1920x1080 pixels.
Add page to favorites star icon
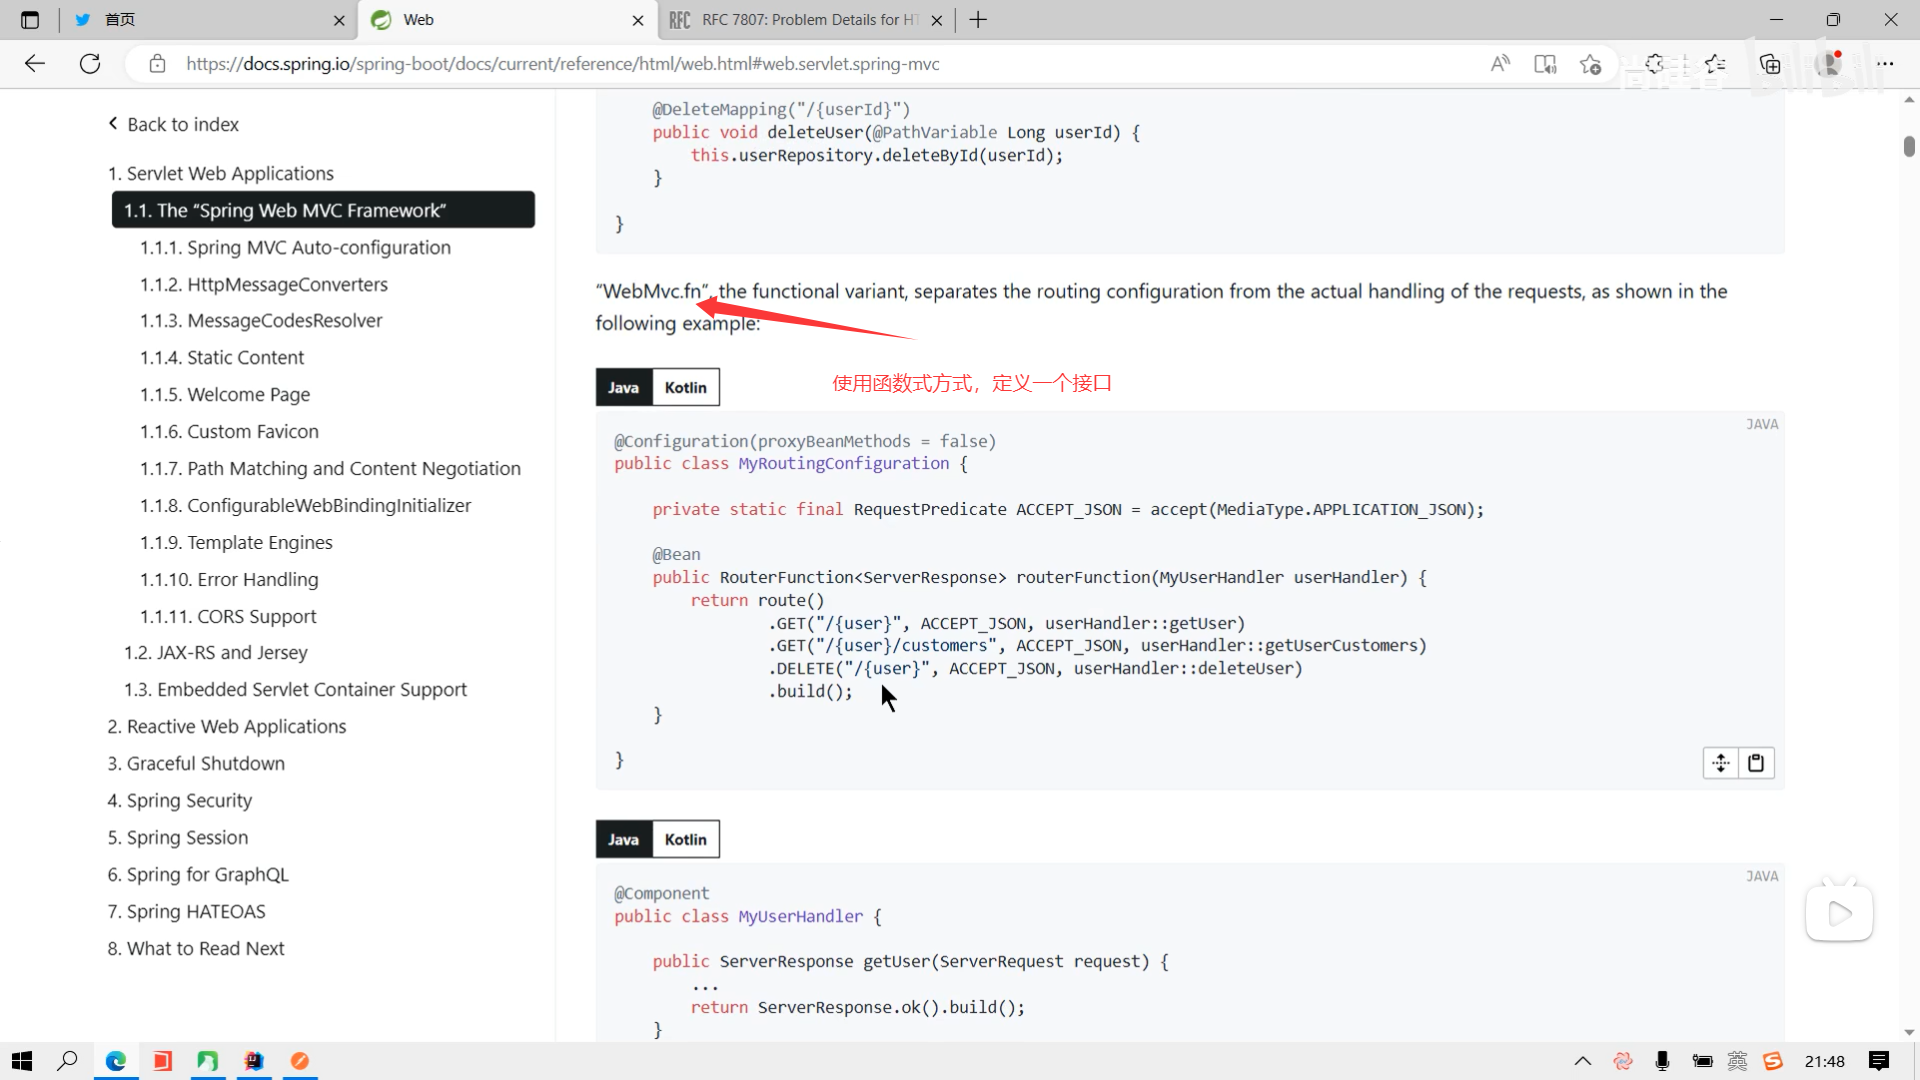tap(1590, 64)
